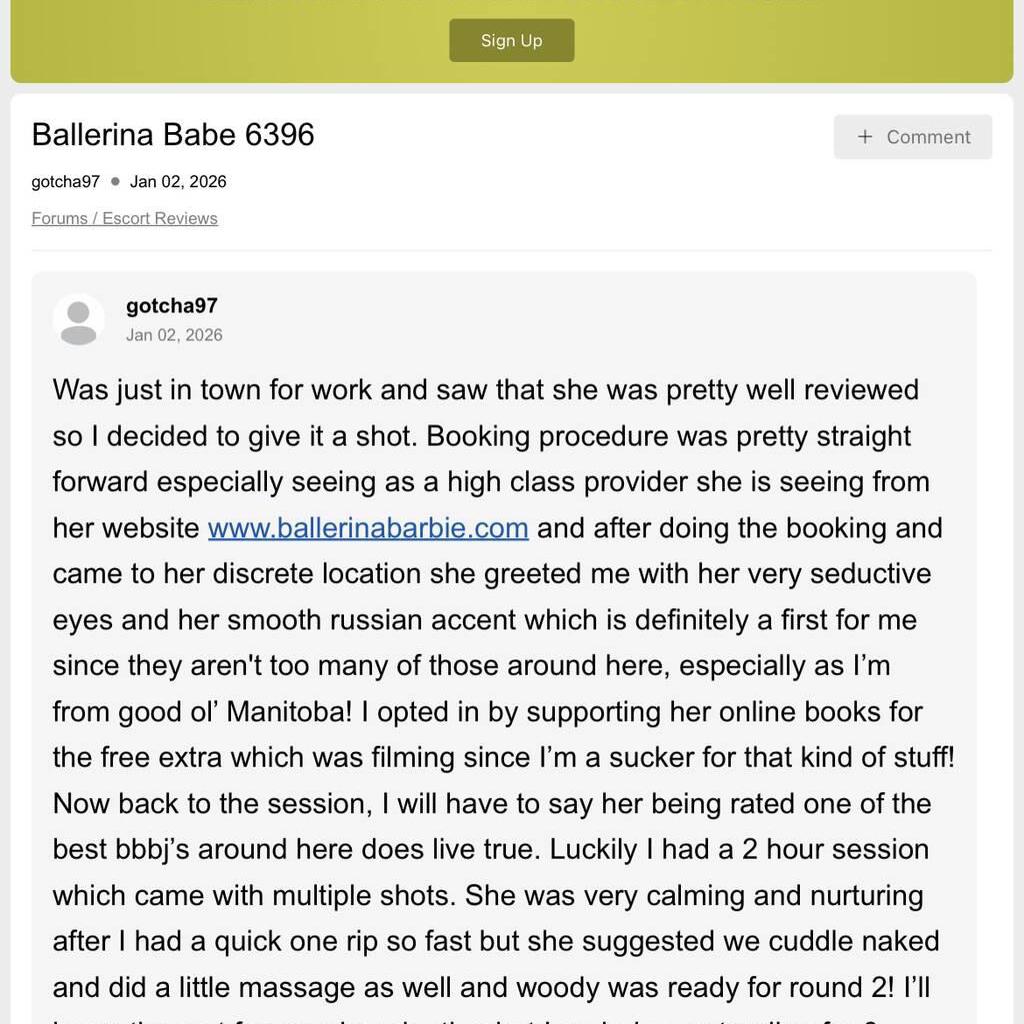Screen dimensions: 1024x1024
Task: Click the thread date beside the dot separator
Action: 178,181
